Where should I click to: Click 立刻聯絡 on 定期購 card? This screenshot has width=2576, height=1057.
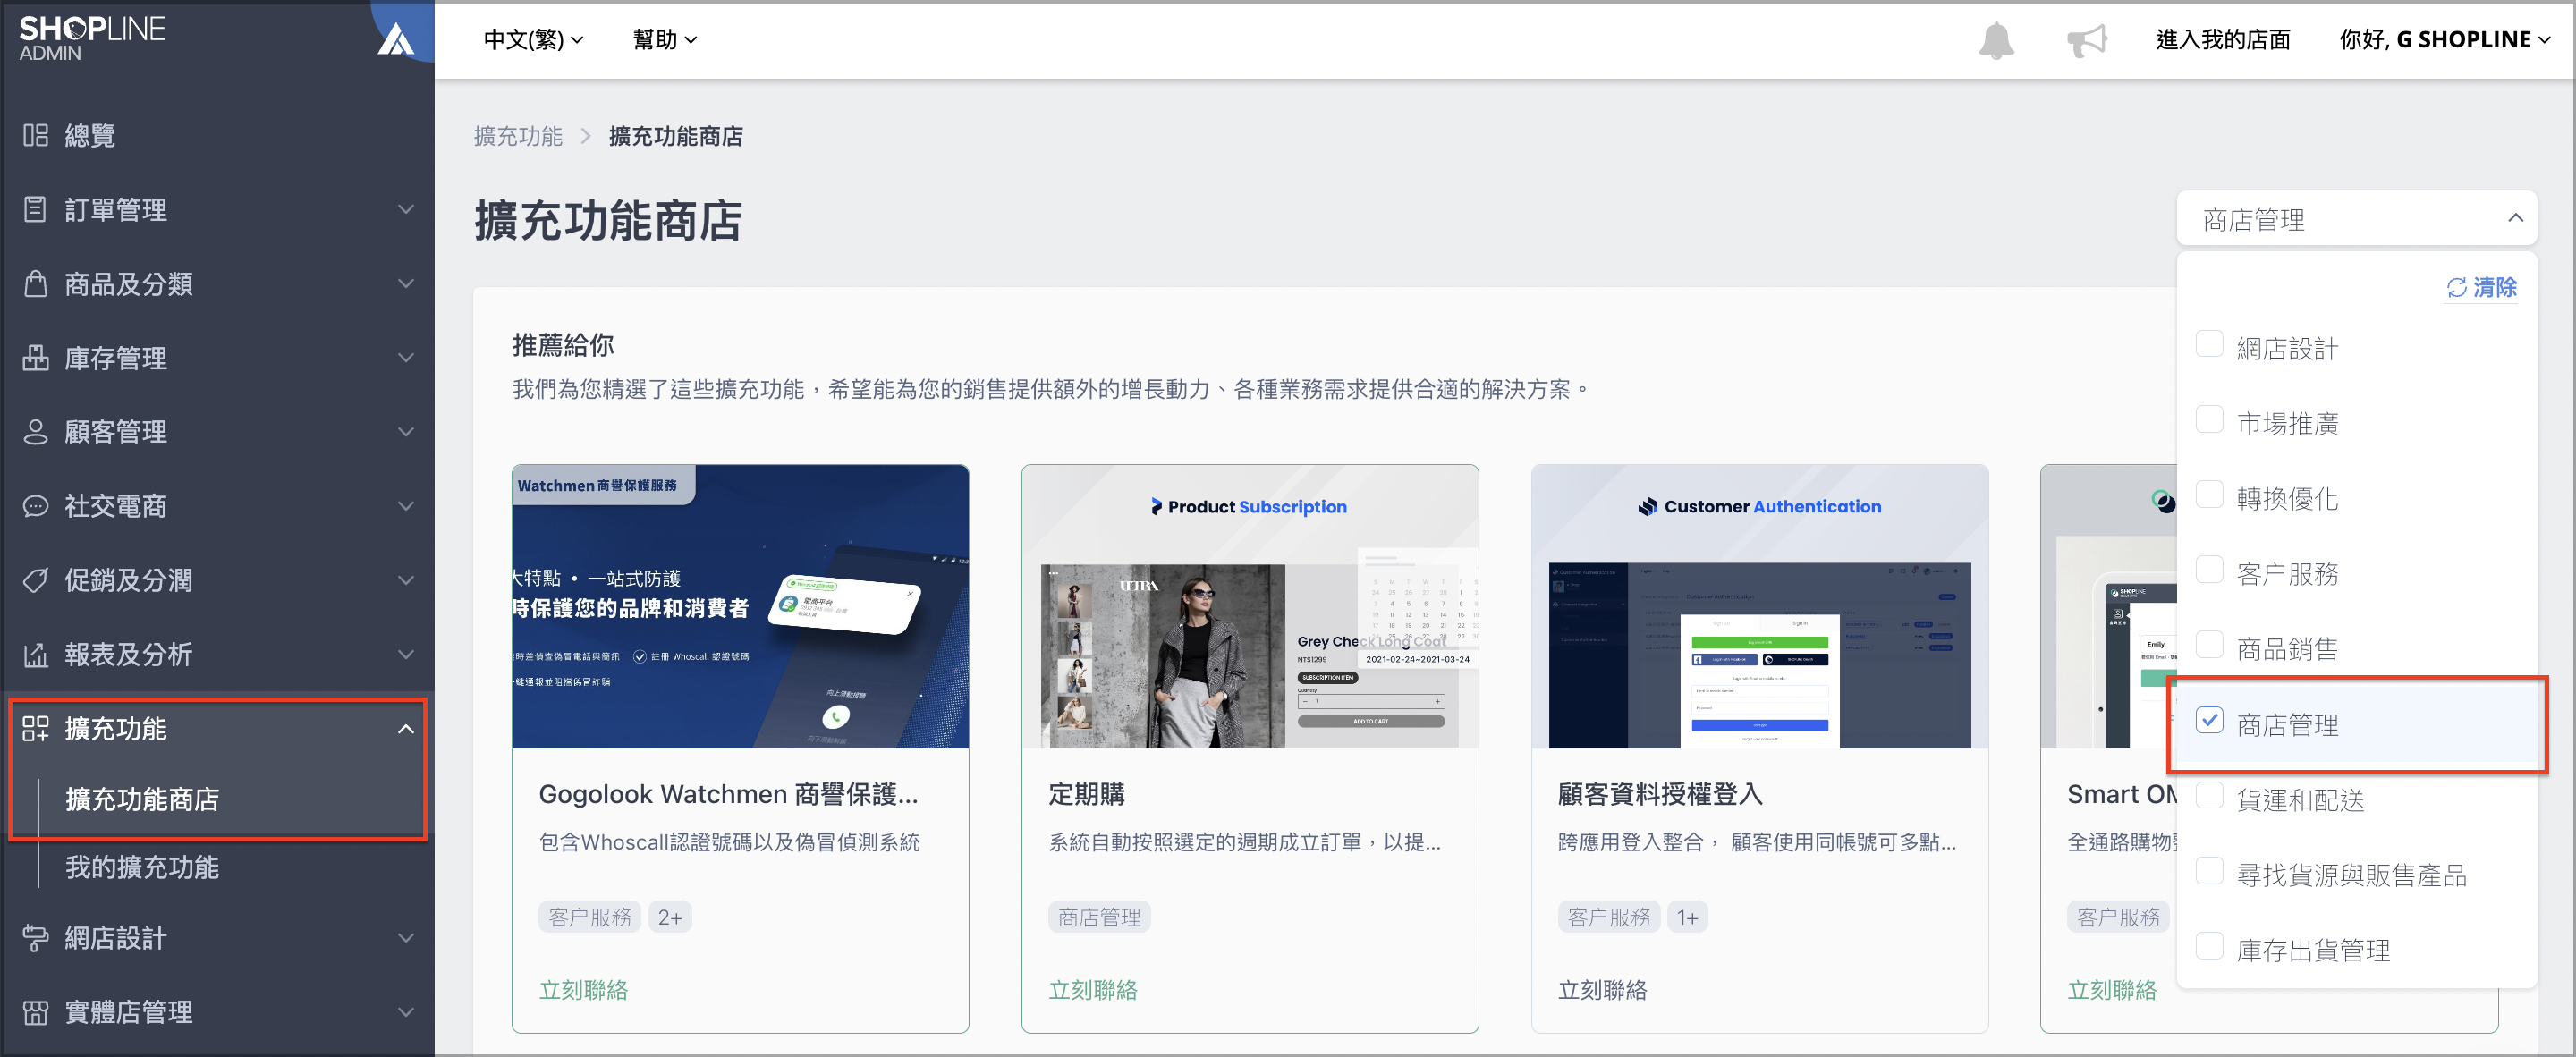coord(1092,990)
